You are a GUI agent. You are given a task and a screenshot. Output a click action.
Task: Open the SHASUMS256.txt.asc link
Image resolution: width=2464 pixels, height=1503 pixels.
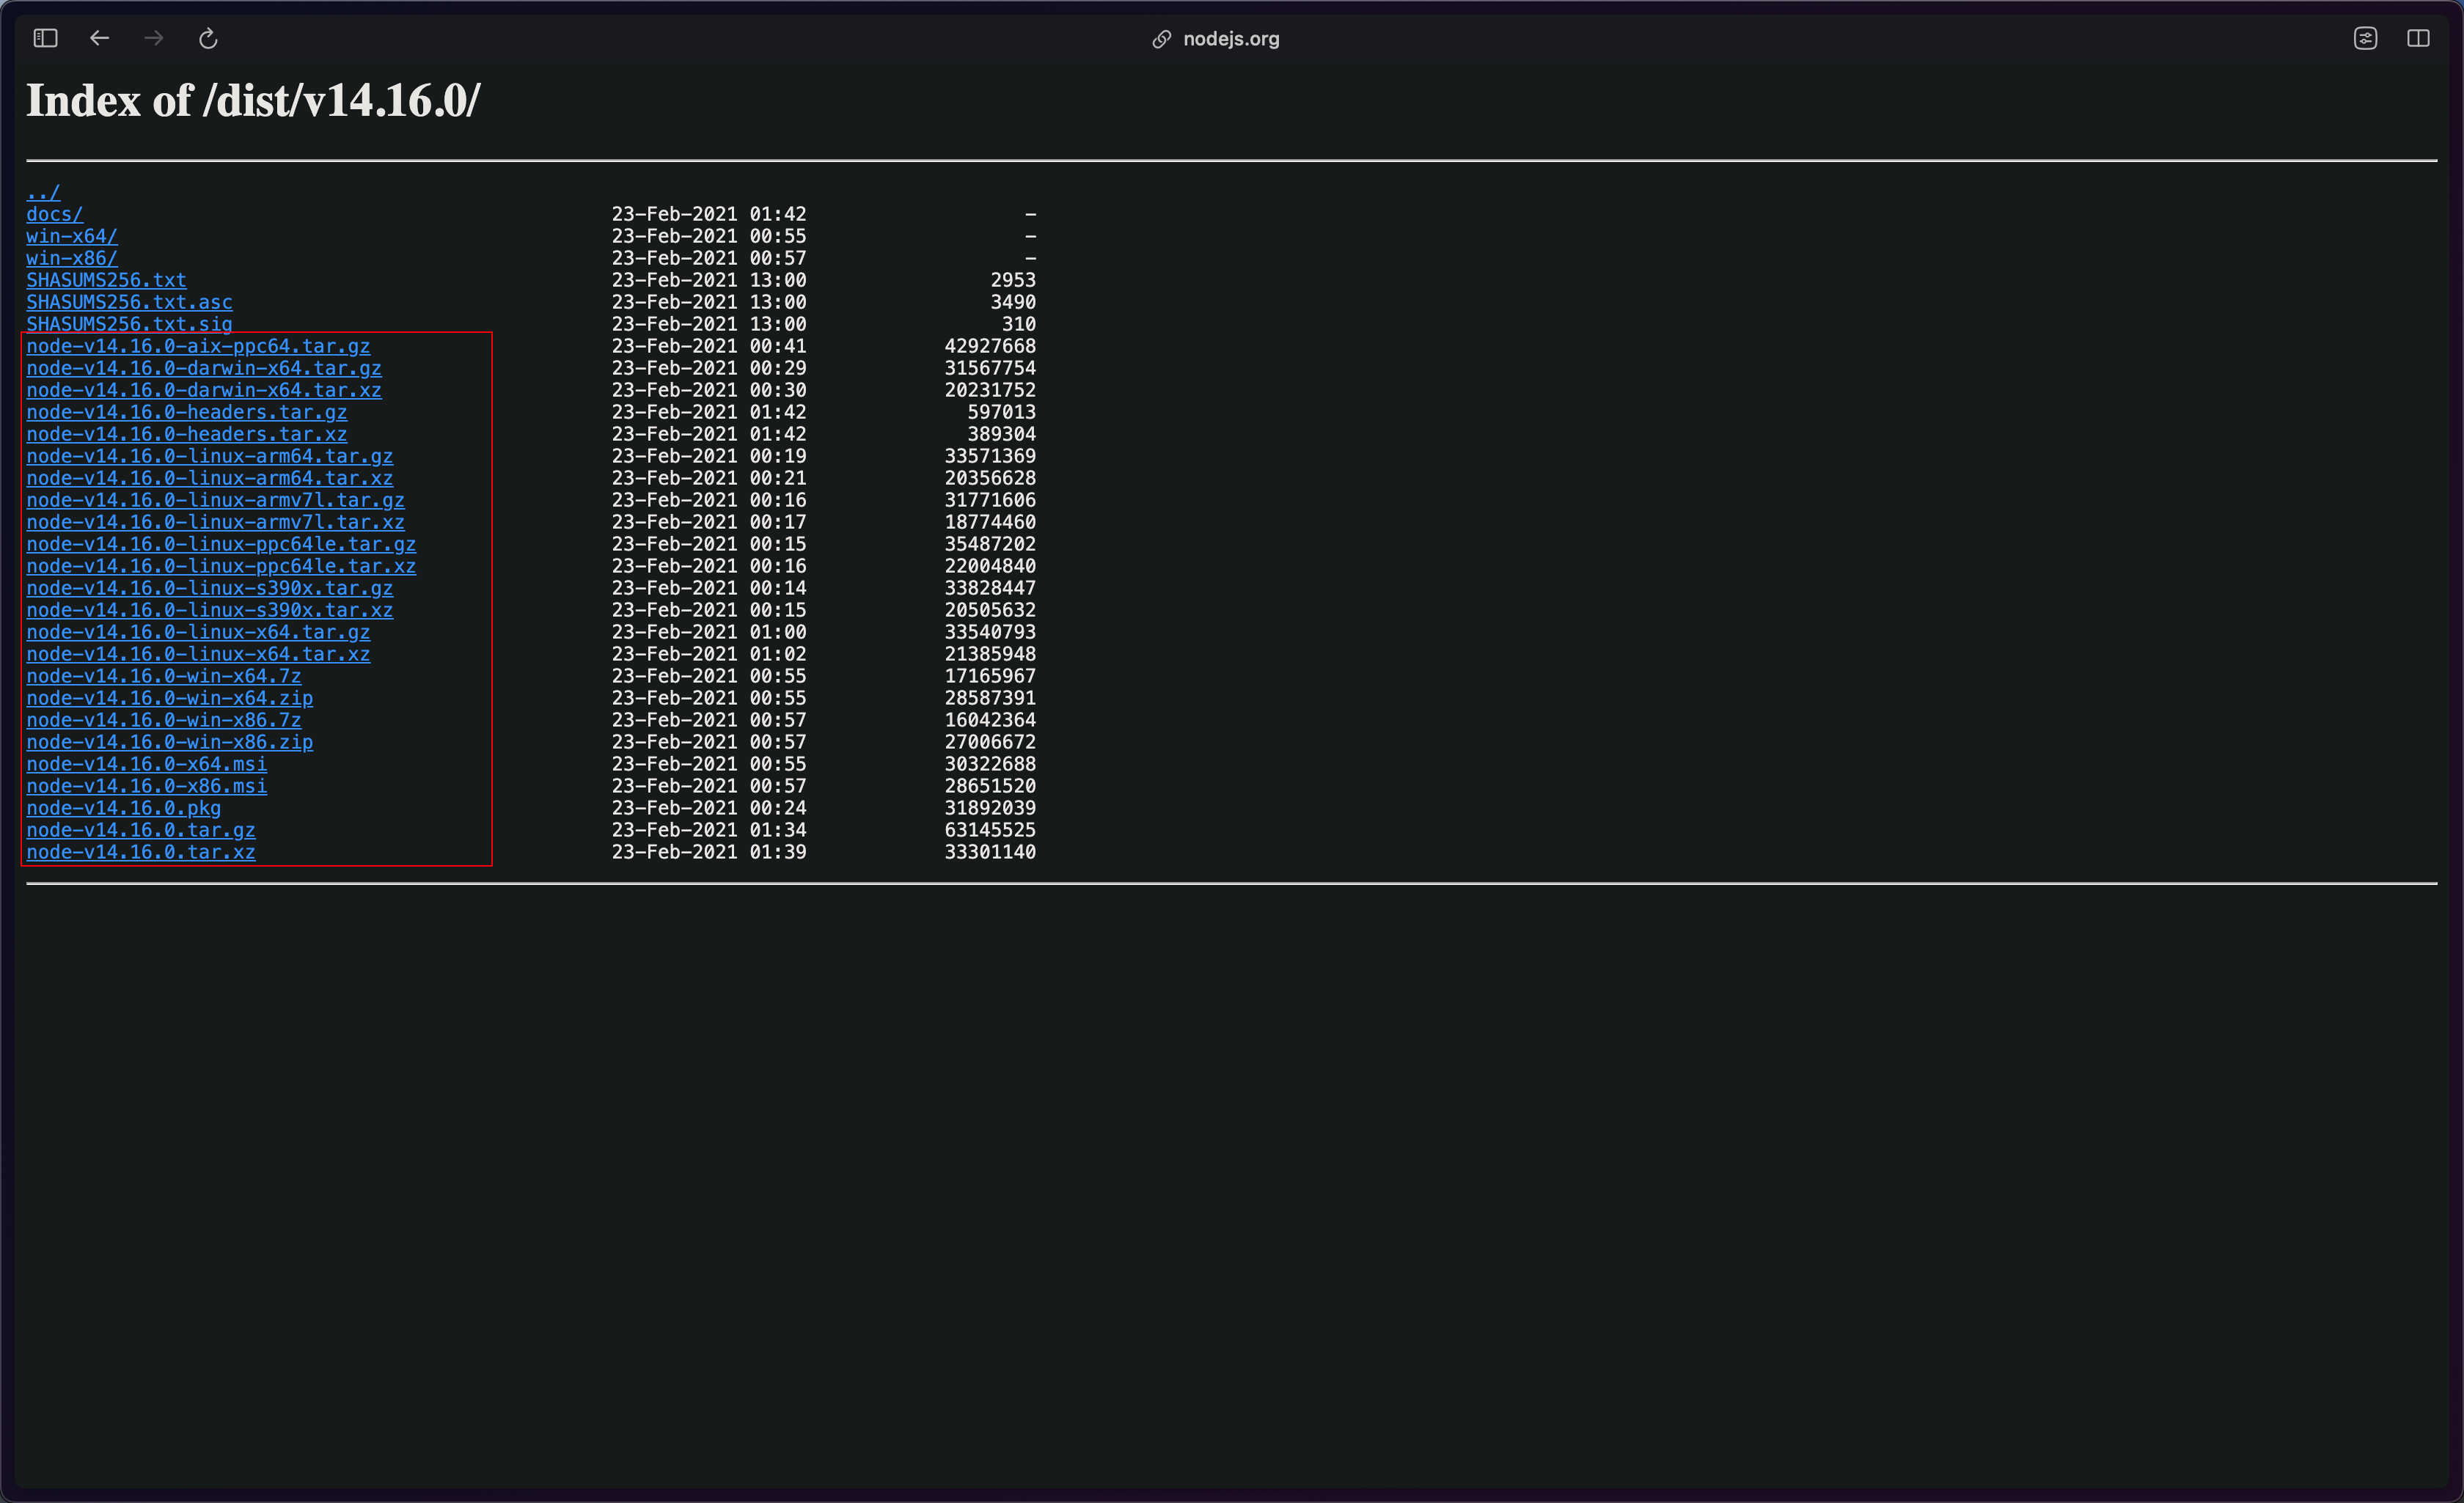(129, 302)
